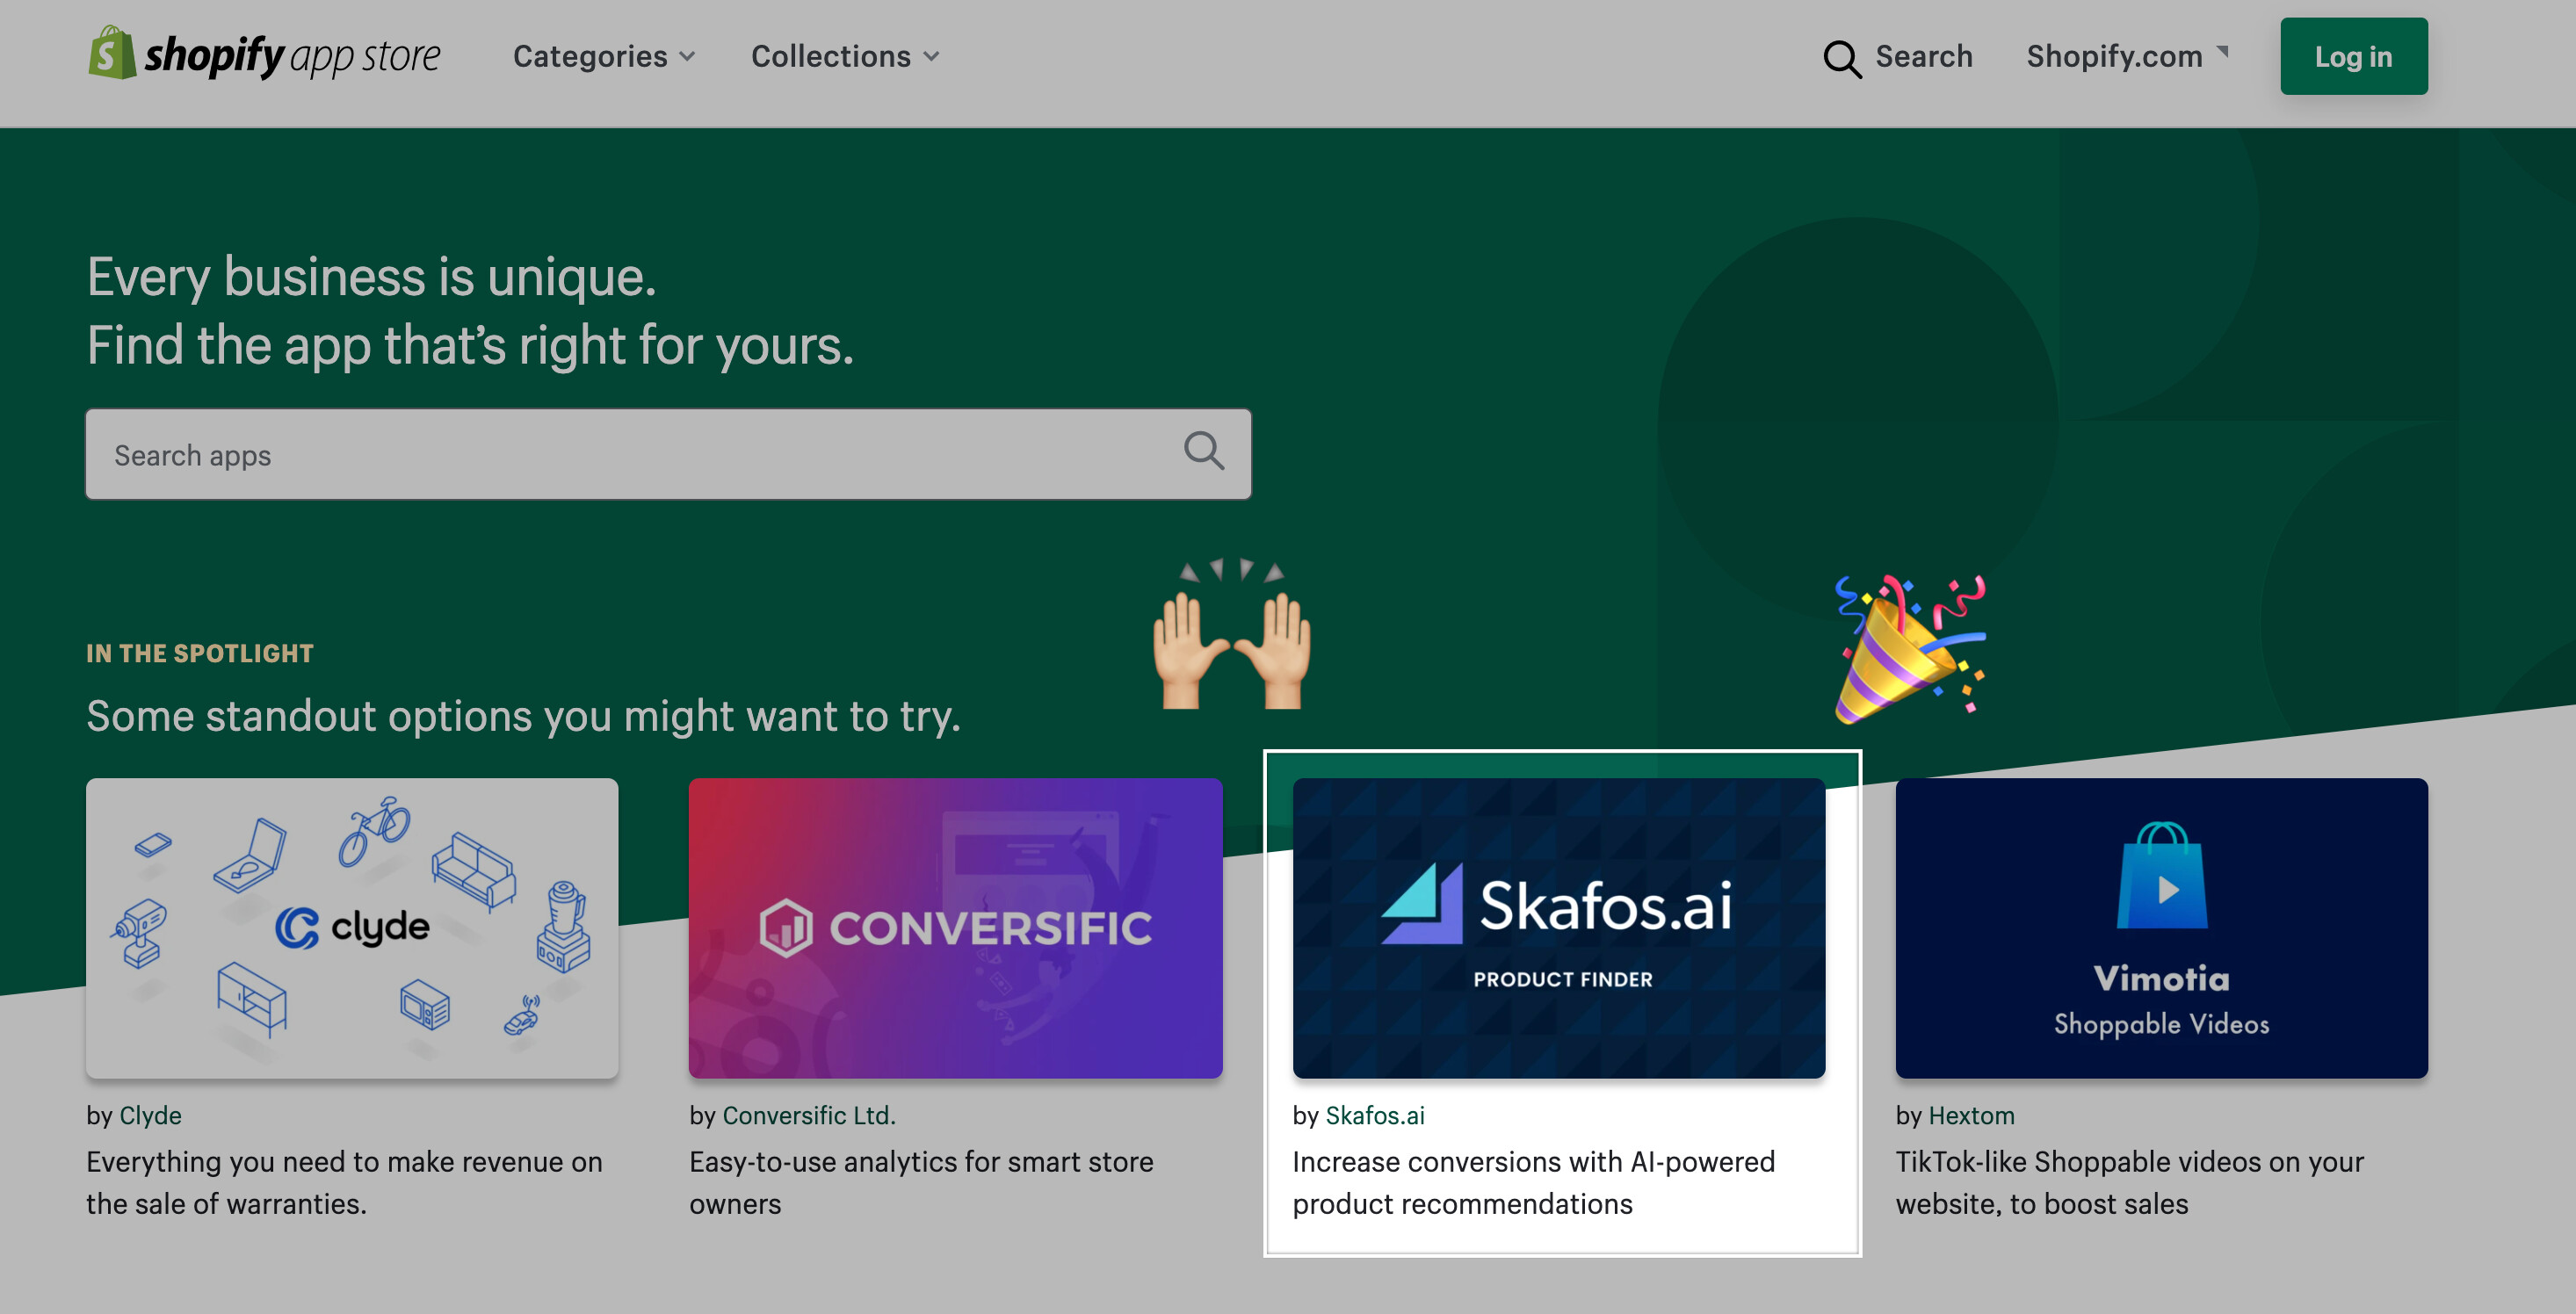Open the Clyde developer link
Screen dimensions: 2576x1314
pyautogui.click(x=150, y=1115)
